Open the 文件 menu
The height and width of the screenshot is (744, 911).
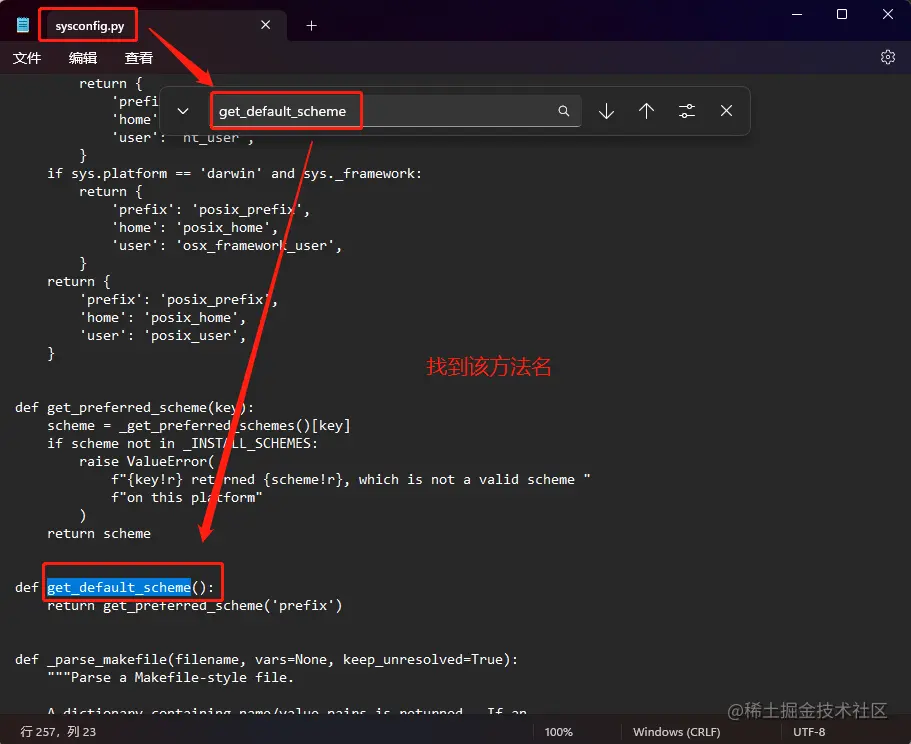pyautogui.click(x=27, y=58)
